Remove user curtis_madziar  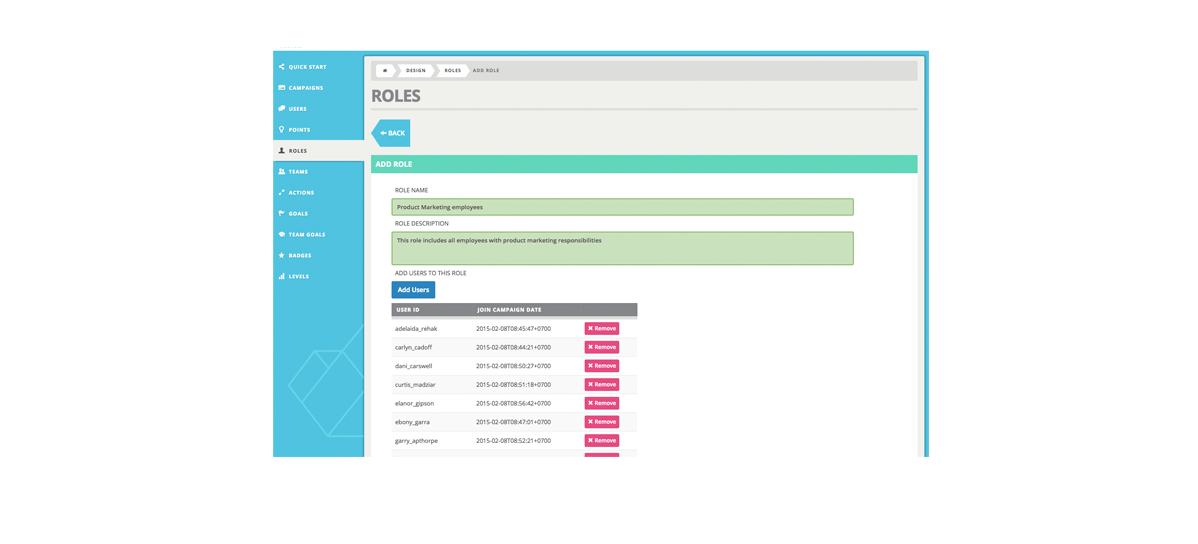pos(602,384)
